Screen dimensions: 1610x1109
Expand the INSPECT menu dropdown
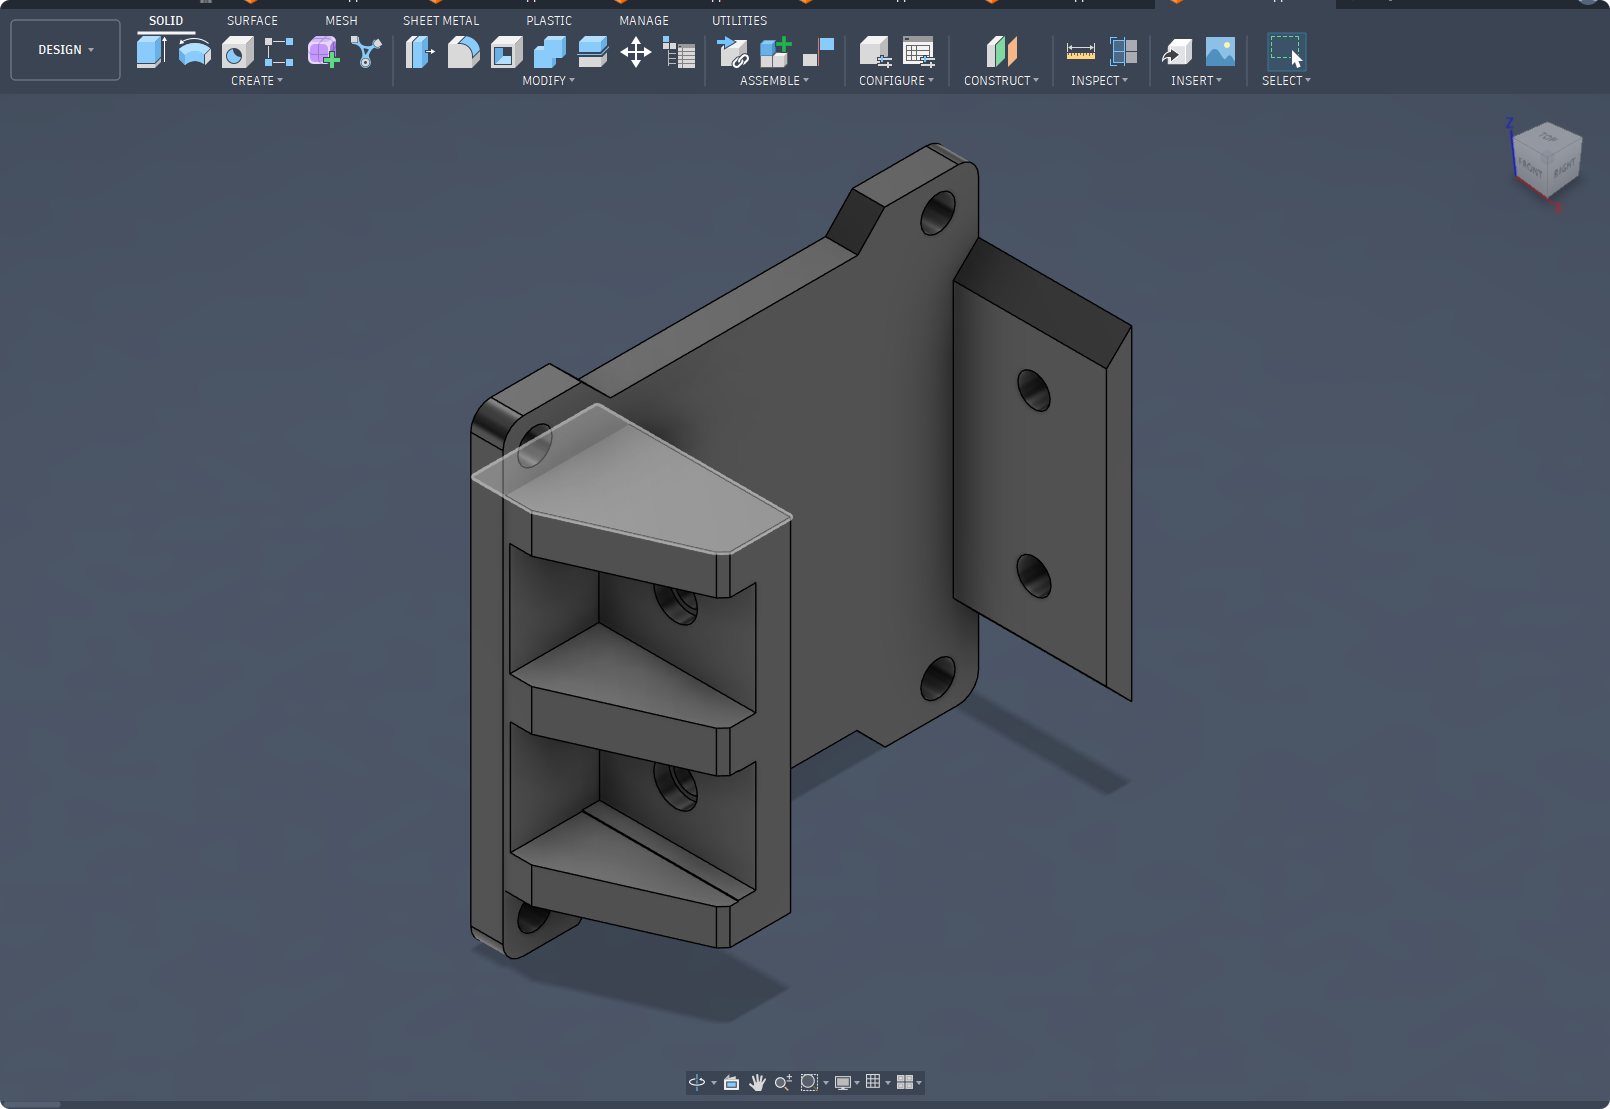click(x=1100, y=81)
